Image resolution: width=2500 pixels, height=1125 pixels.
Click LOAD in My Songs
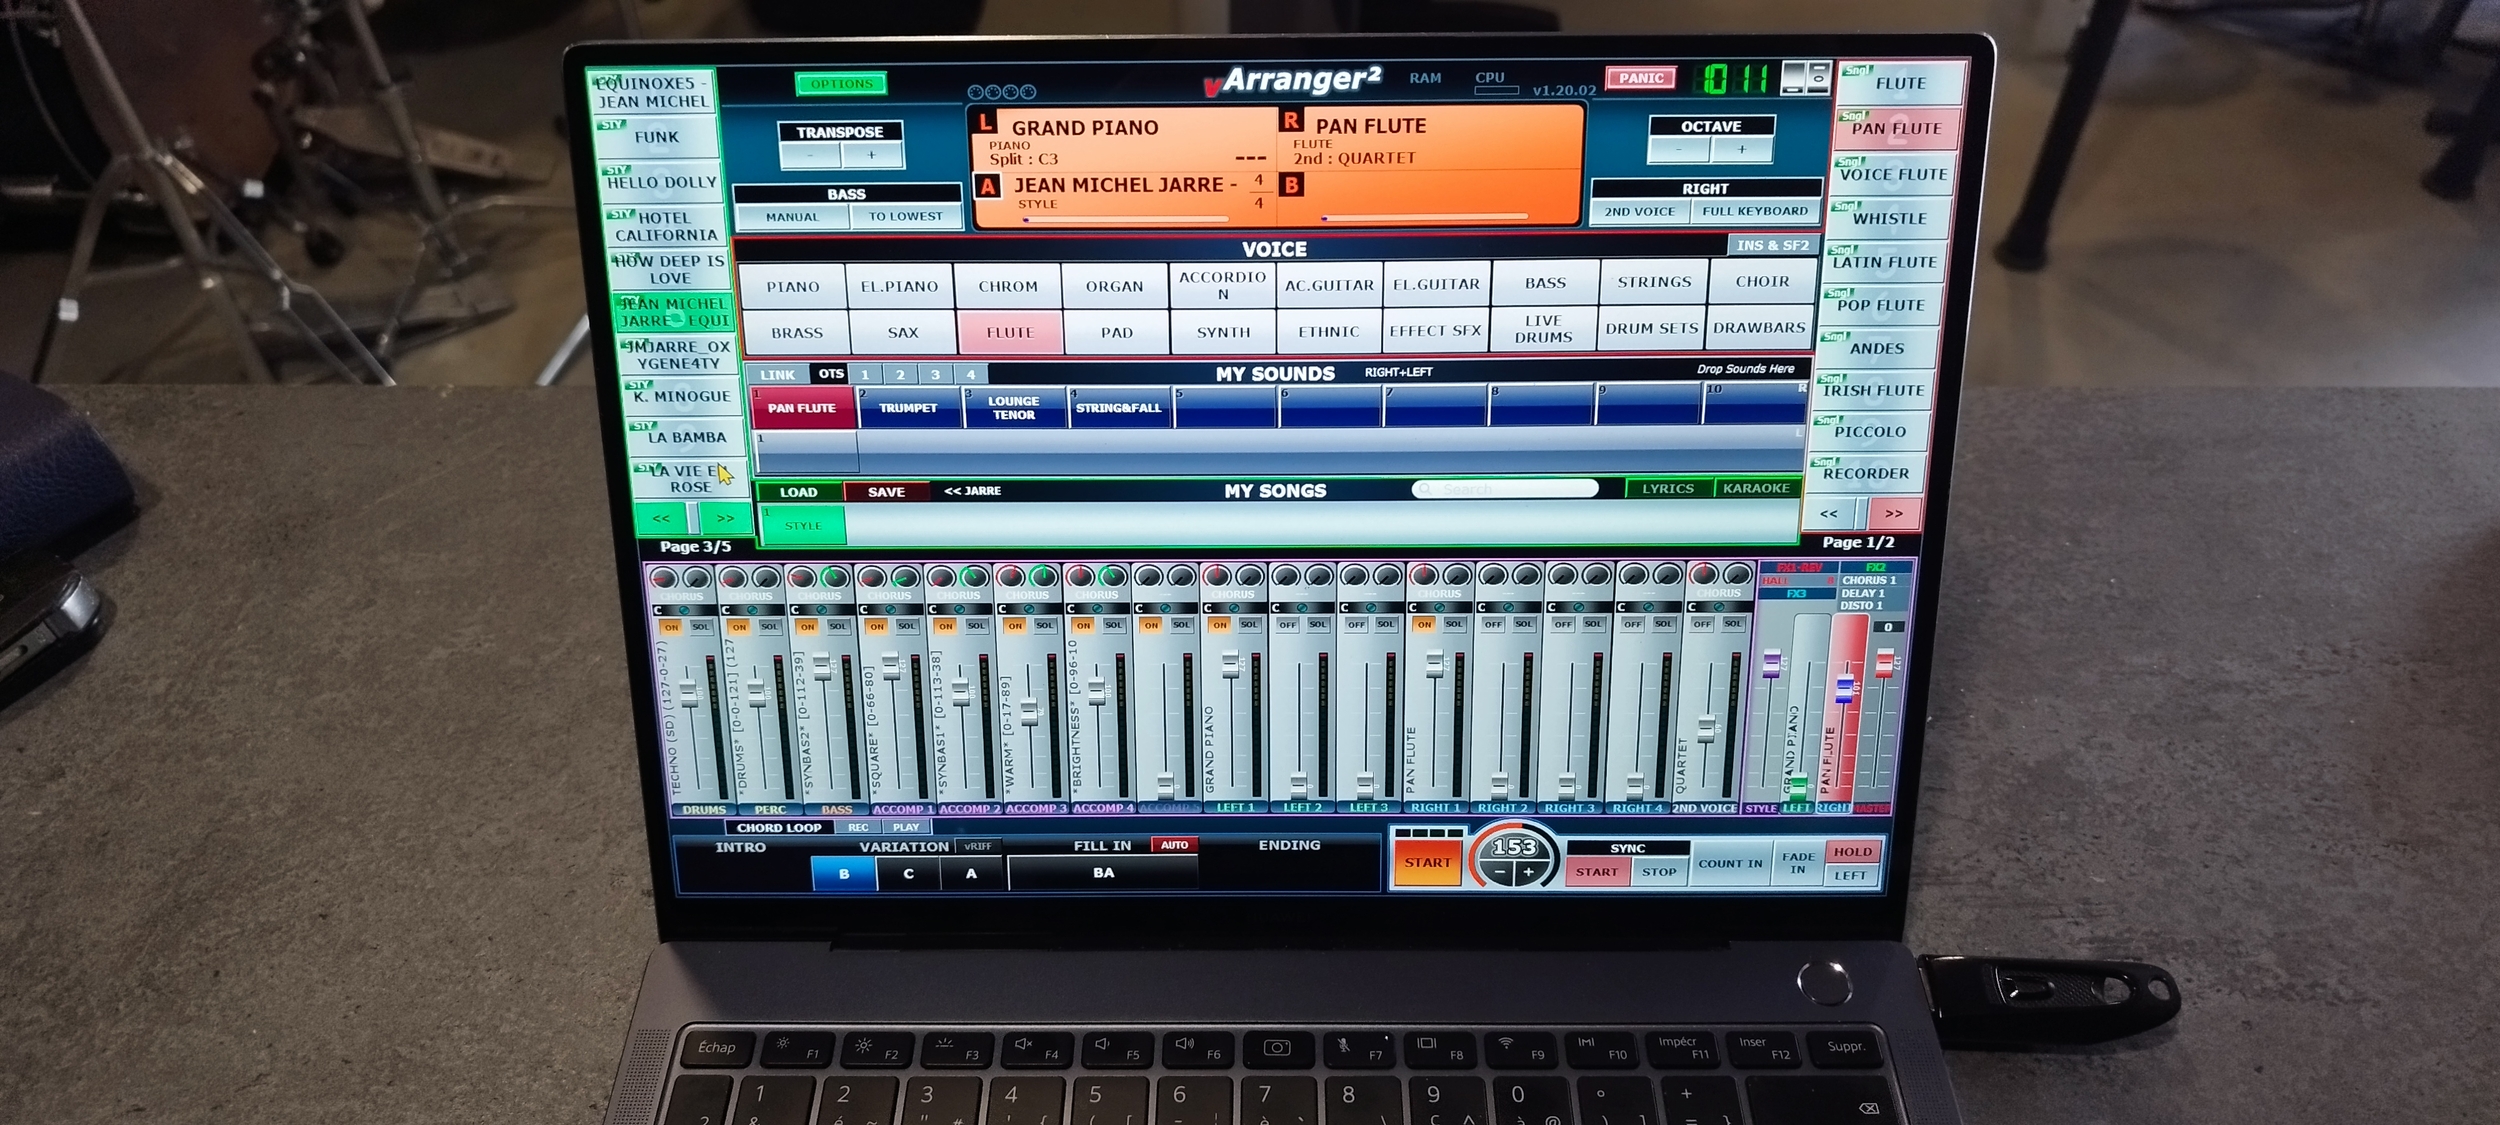pos(798,492)
